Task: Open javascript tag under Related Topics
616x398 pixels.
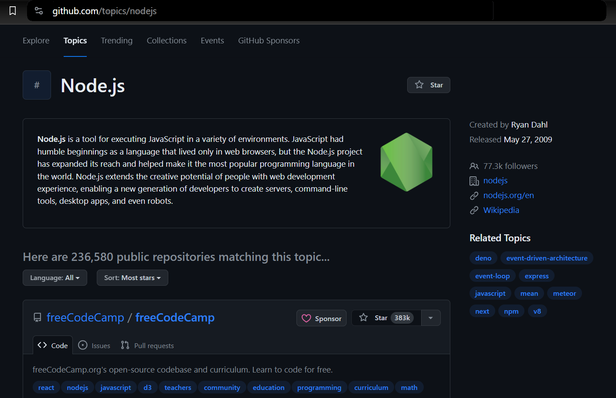Action: click(490, 293)
